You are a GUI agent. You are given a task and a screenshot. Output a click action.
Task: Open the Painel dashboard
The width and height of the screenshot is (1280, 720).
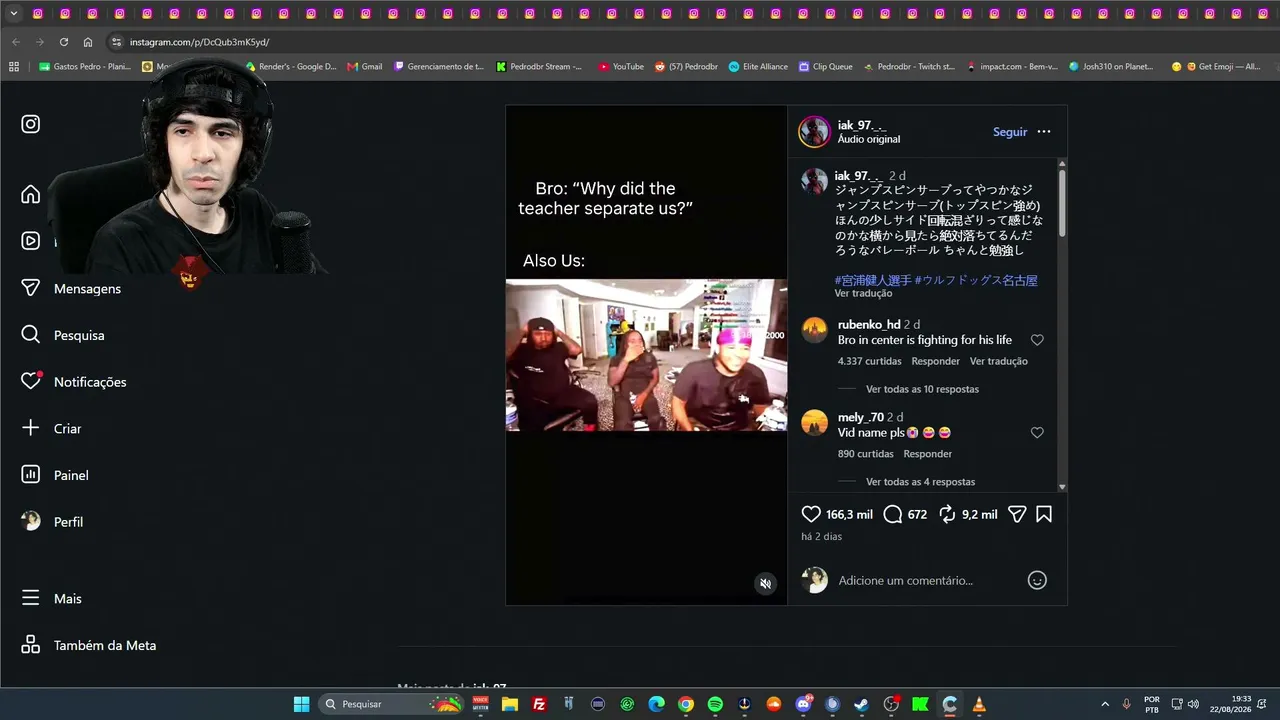click(56, 475)
